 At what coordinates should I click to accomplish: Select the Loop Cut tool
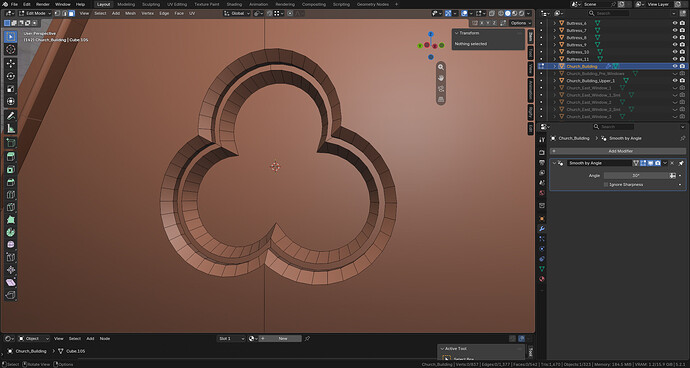[x=11, y=195]
